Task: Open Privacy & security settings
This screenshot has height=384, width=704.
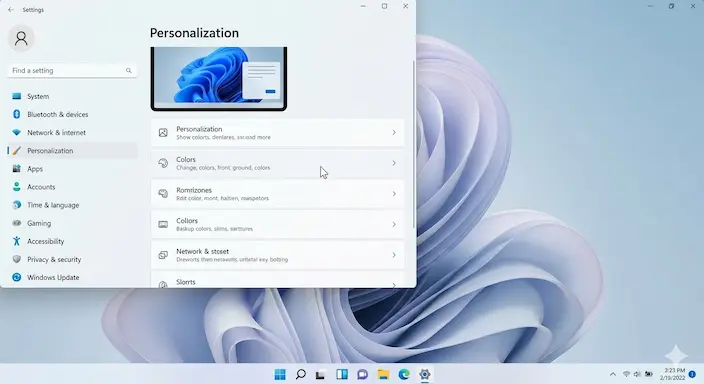Action: 72,259
